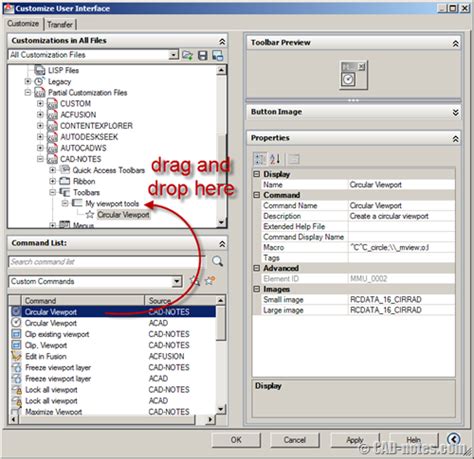Collapse the Command List panel

click(x=222, y=244)
